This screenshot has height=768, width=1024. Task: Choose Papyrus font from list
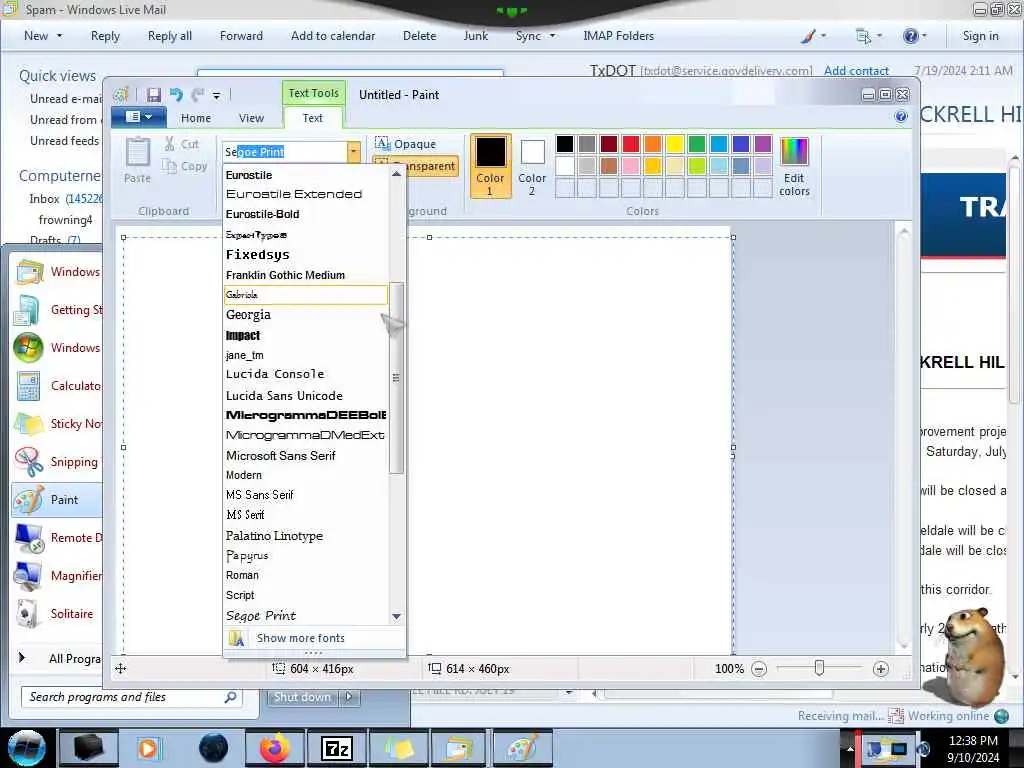[x=306, y=556]
